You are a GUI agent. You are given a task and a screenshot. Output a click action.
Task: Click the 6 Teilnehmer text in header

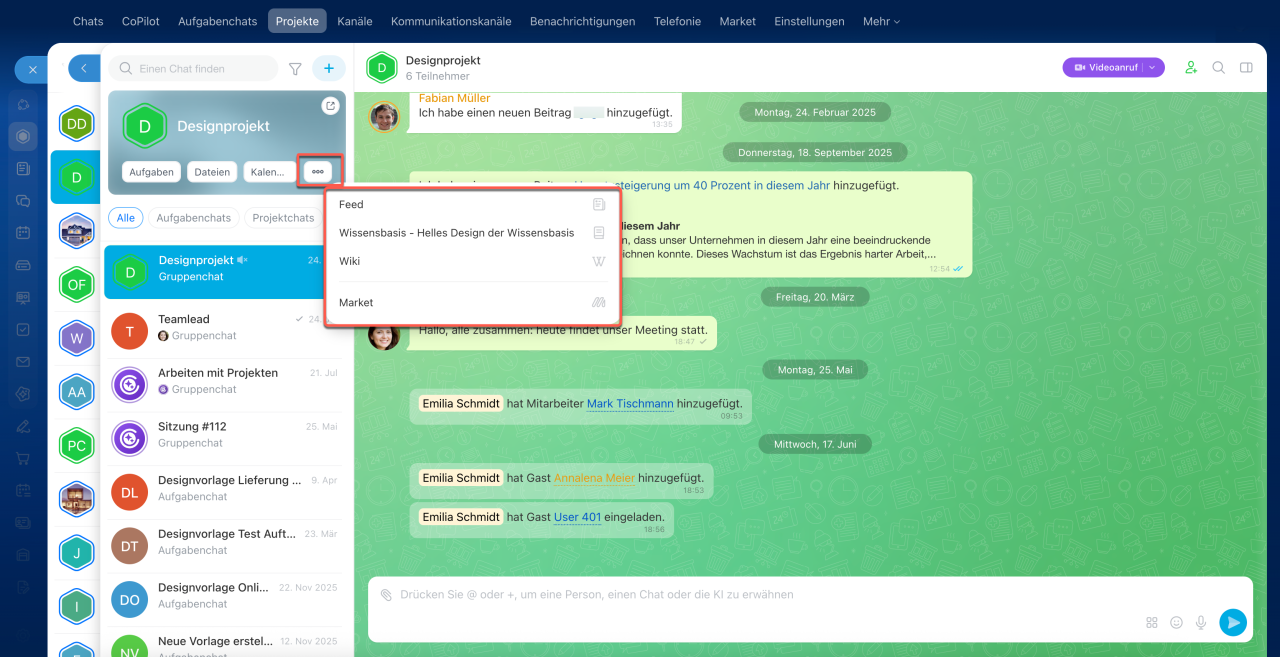coord(437,76)
